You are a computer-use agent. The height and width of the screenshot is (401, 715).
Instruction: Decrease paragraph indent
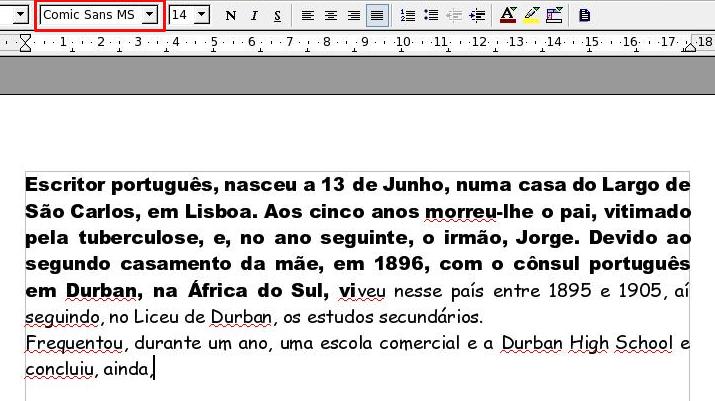[454, 16]
